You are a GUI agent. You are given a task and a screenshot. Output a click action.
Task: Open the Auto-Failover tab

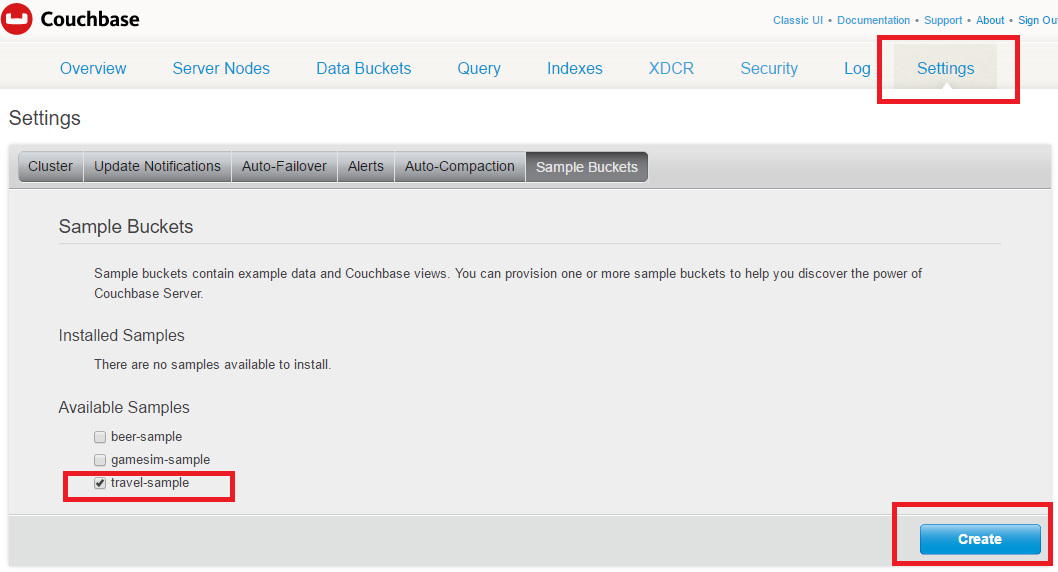point(284,167)
